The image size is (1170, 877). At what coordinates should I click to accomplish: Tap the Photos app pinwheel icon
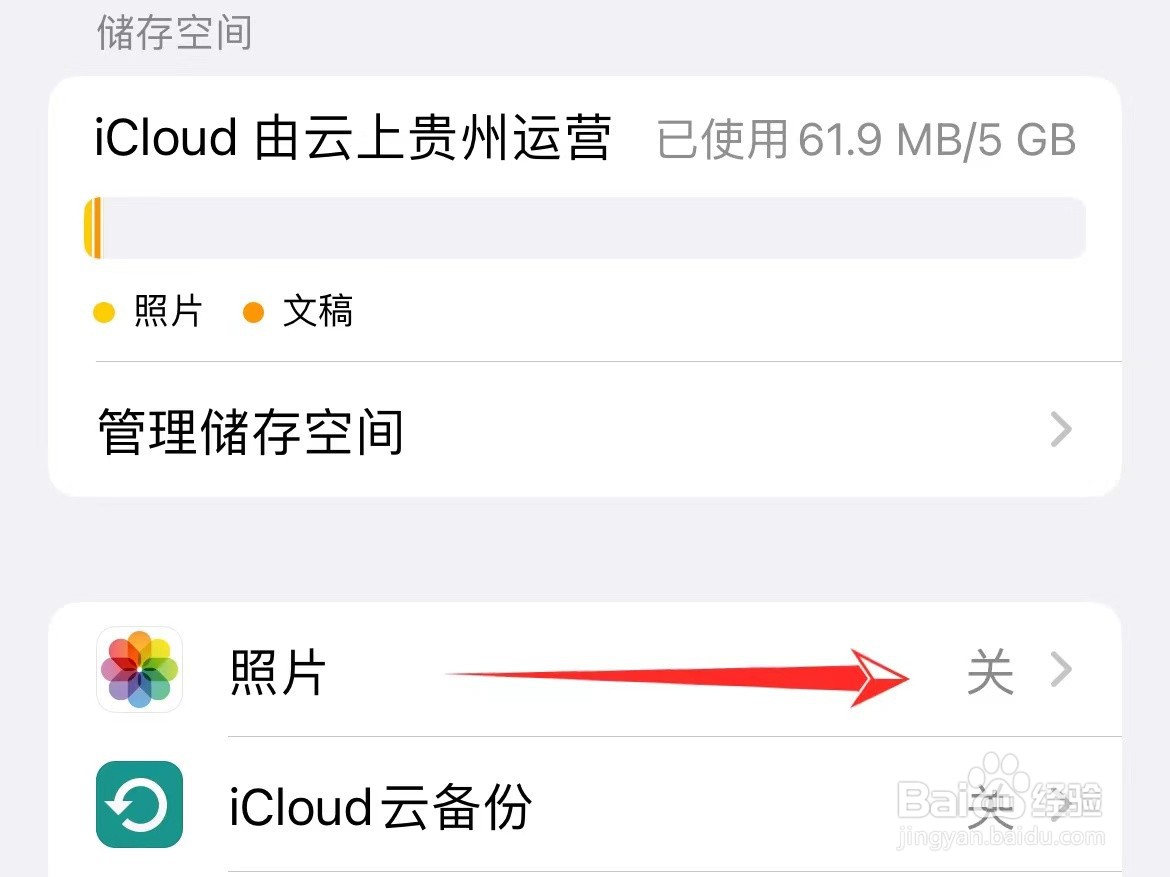pyautogui.click(x=140, y=669)
